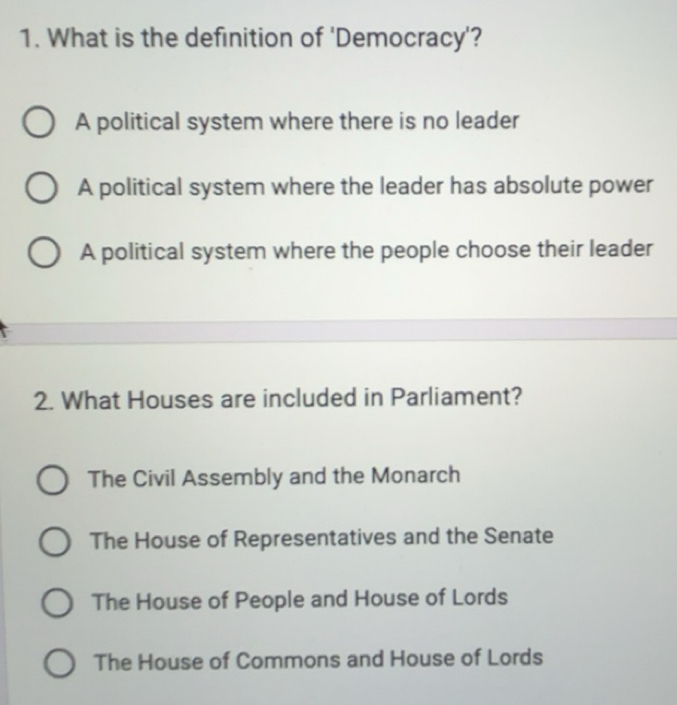Click the gray divider between the two questions
Screen dimensions: 677x705
tap(338, 329)
